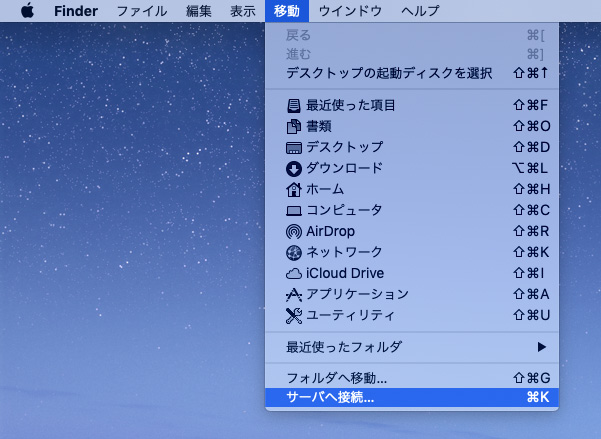Click the ダウンロード download arrow icon

294,169
